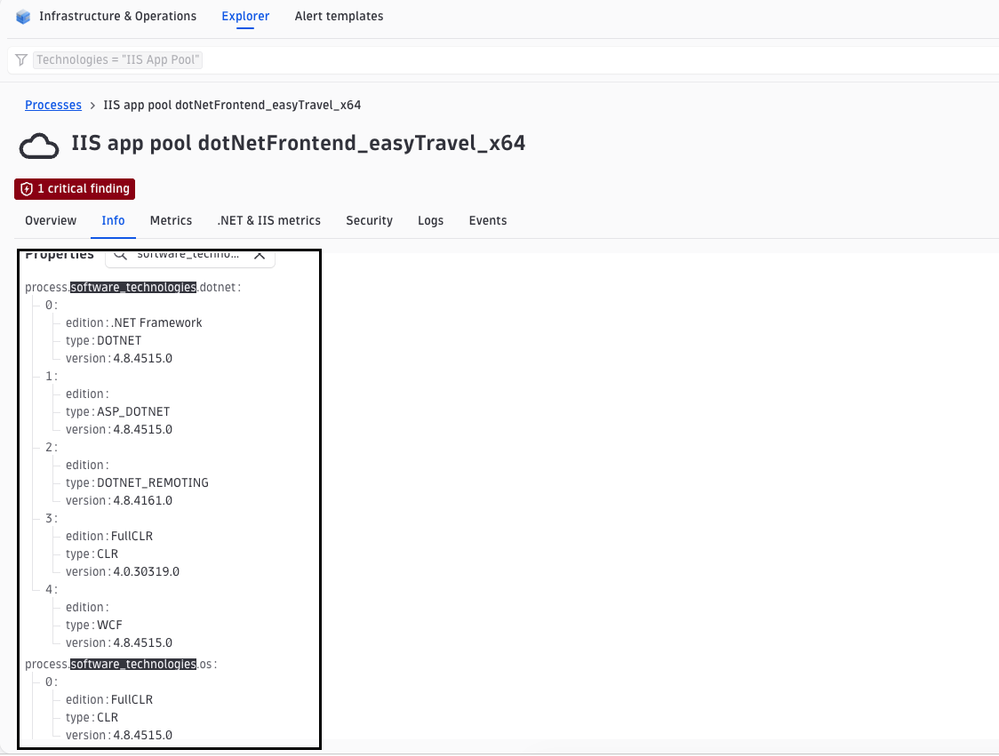Click the search magnifier in Properties

[120, 255]
